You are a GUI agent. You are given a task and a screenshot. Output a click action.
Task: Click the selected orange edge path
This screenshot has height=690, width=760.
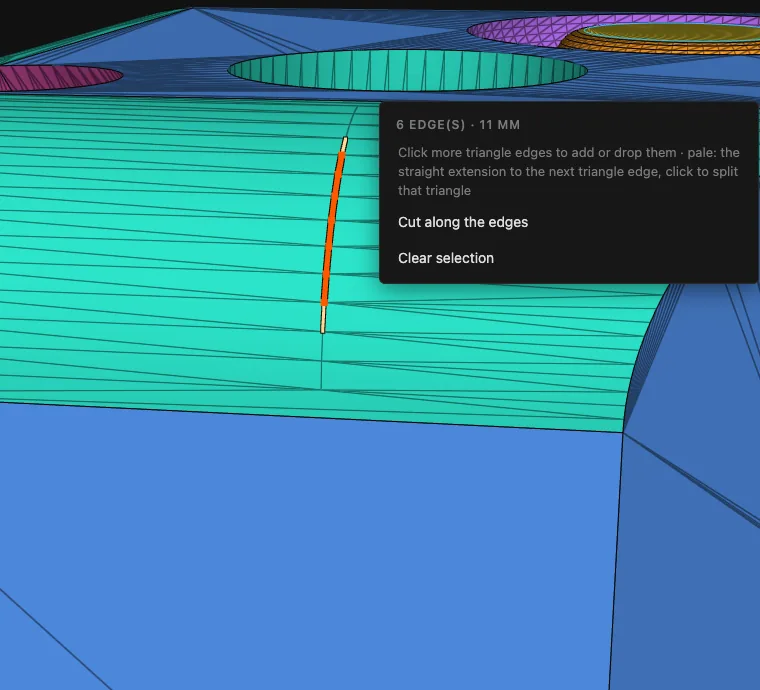pos(332,228)
